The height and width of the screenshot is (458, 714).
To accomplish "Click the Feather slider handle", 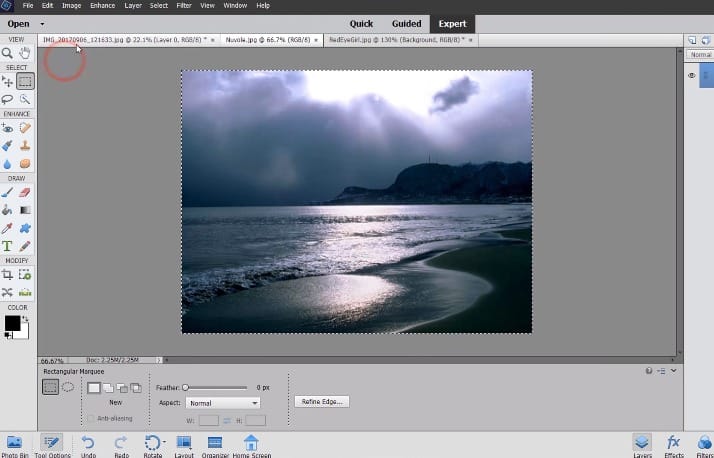I will point(185,387).
